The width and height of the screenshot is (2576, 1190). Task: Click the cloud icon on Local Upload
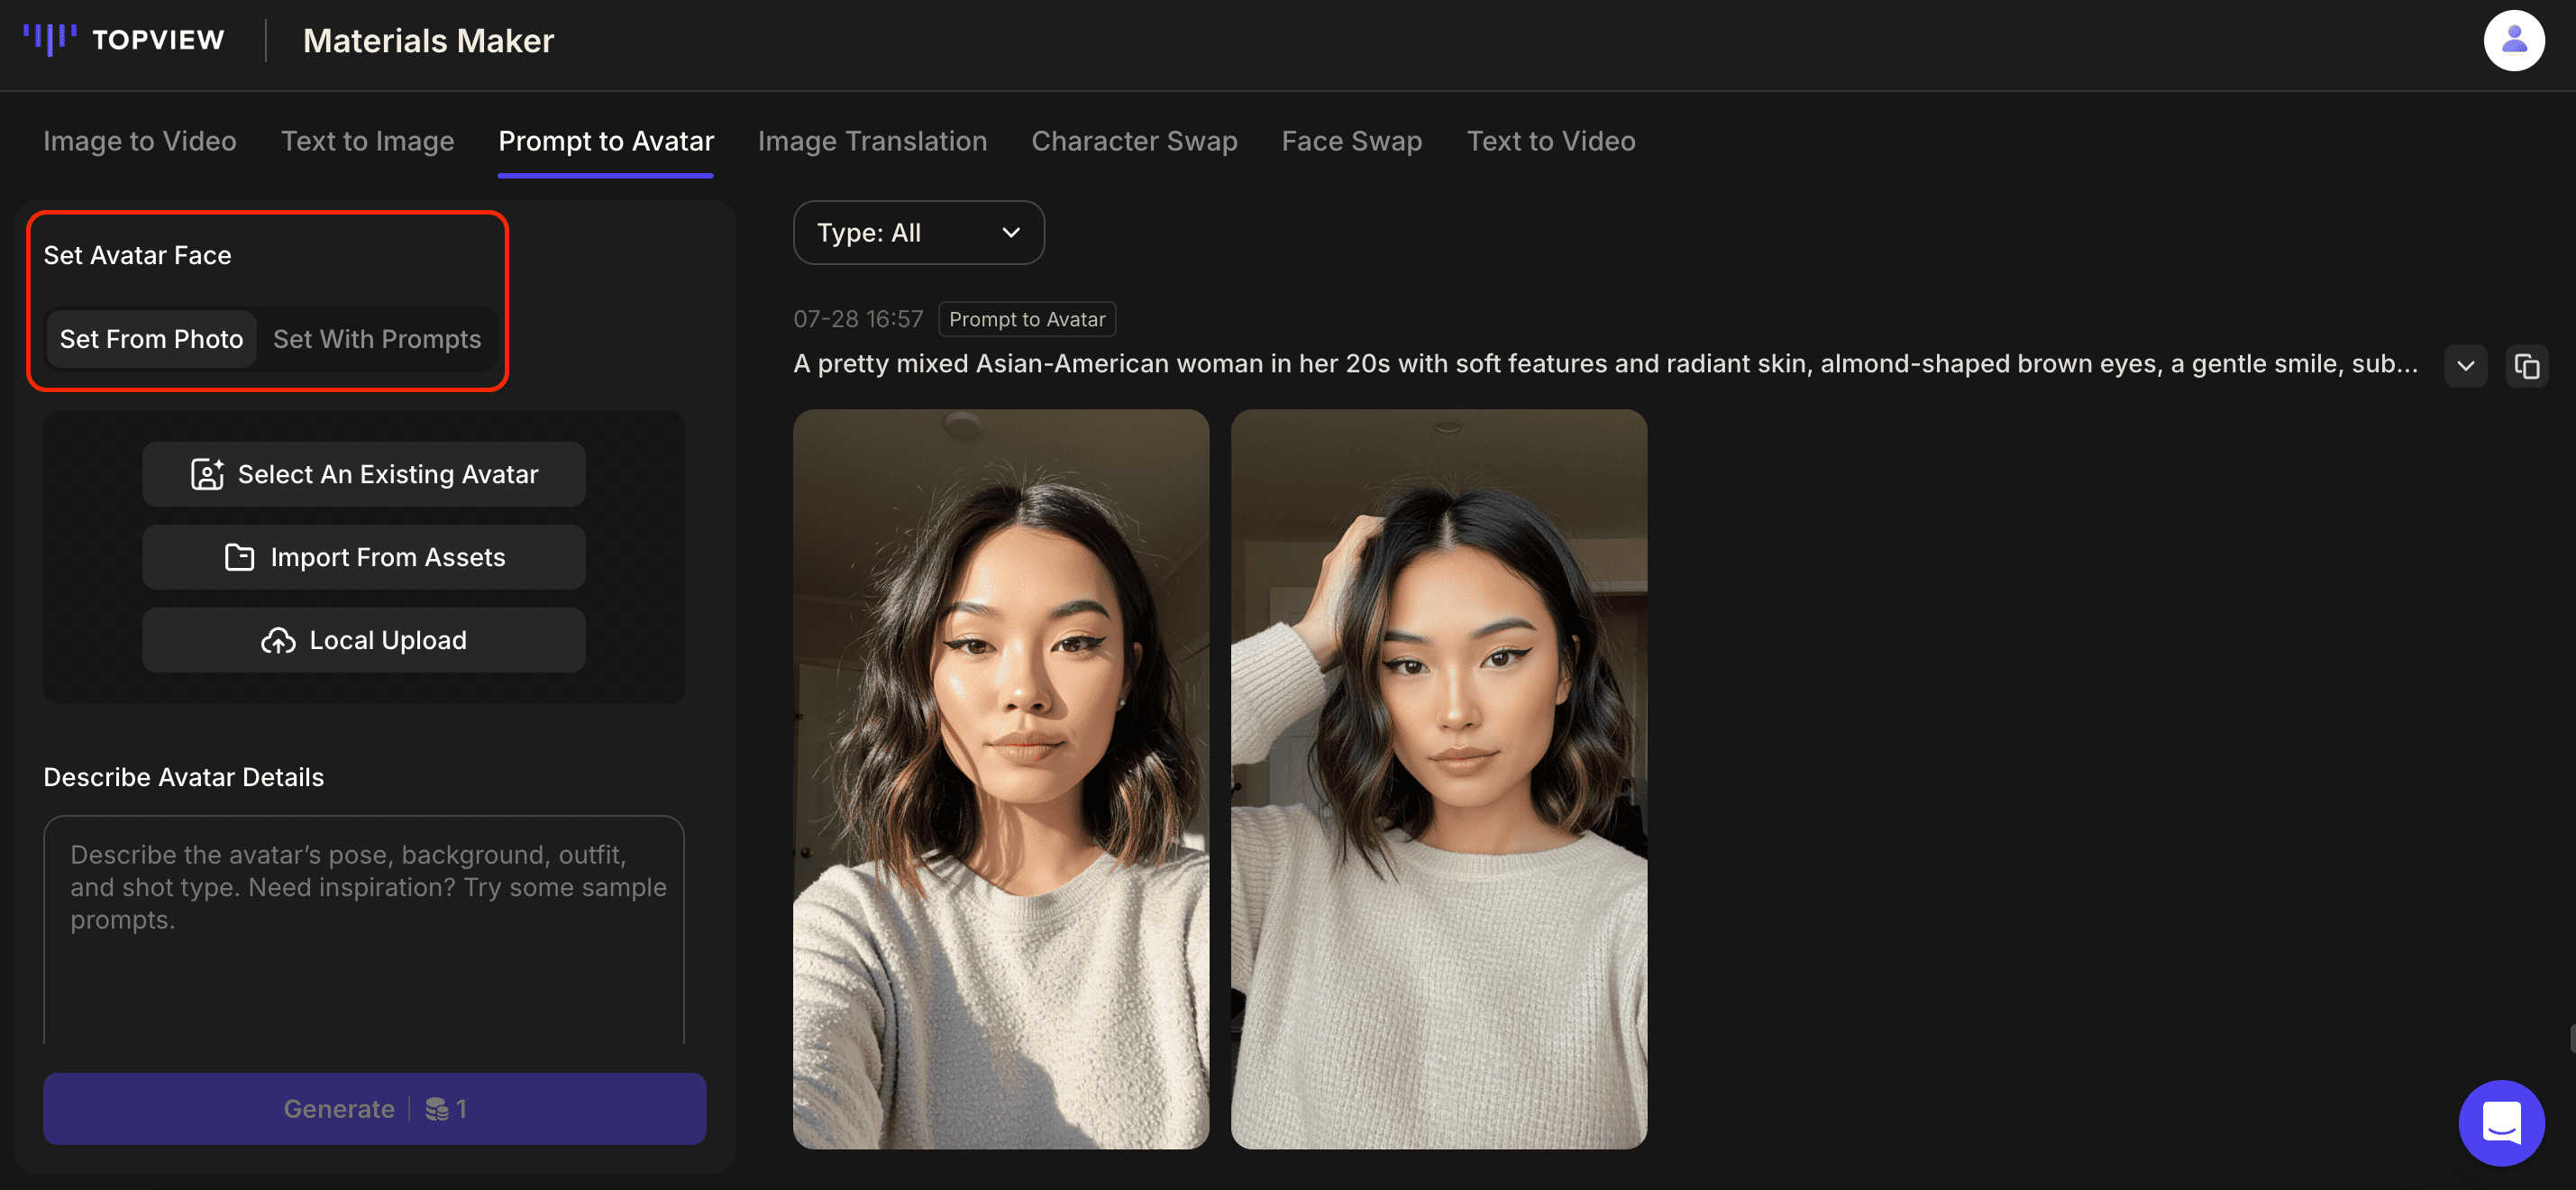coord(278,640)
